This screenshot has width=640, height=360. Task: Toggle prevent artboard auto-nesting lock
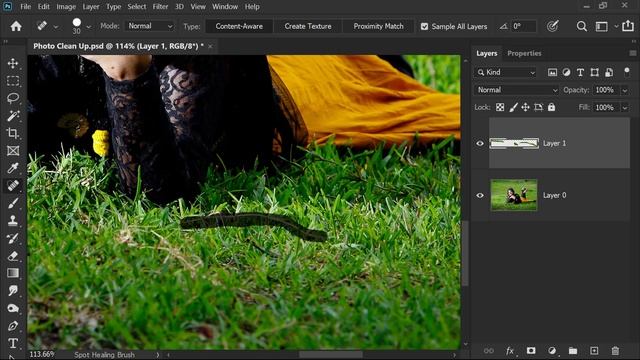tap(538, 107)
